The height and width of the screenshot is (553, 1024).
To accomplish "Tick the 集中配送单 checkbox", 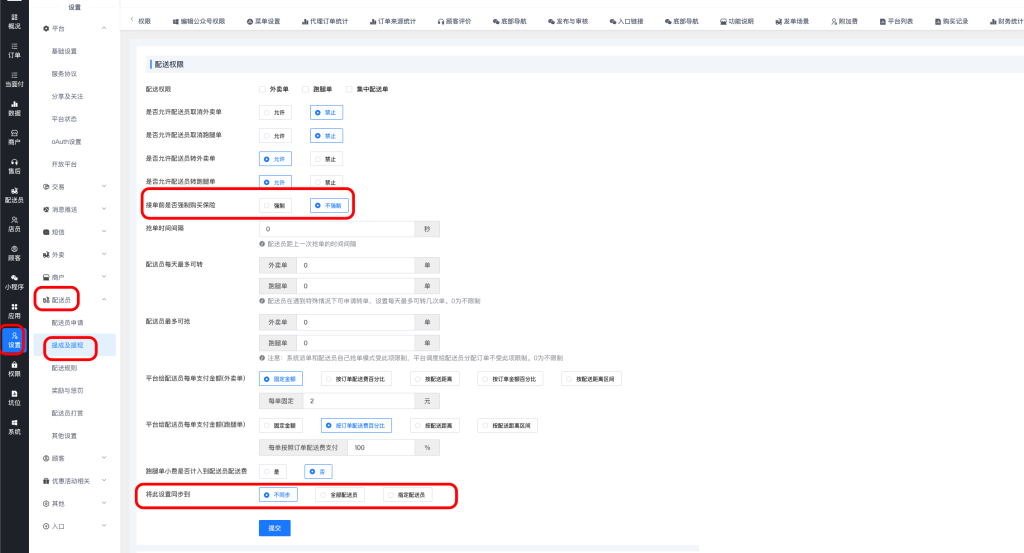I will click(x=349, y=89).
